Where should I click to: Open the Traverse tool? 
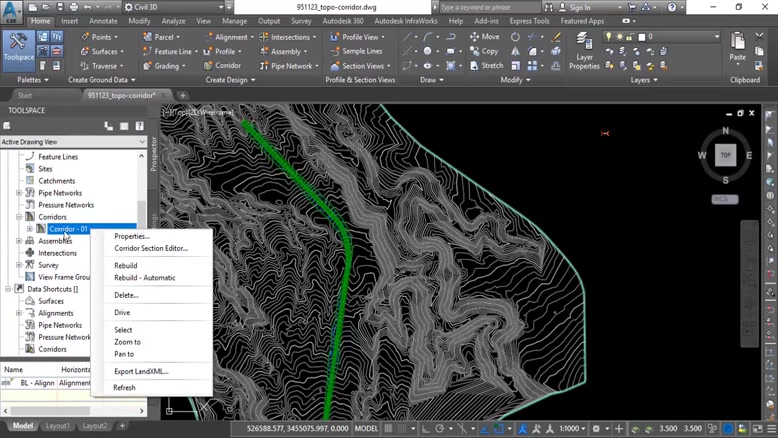[x=101, y=65]
